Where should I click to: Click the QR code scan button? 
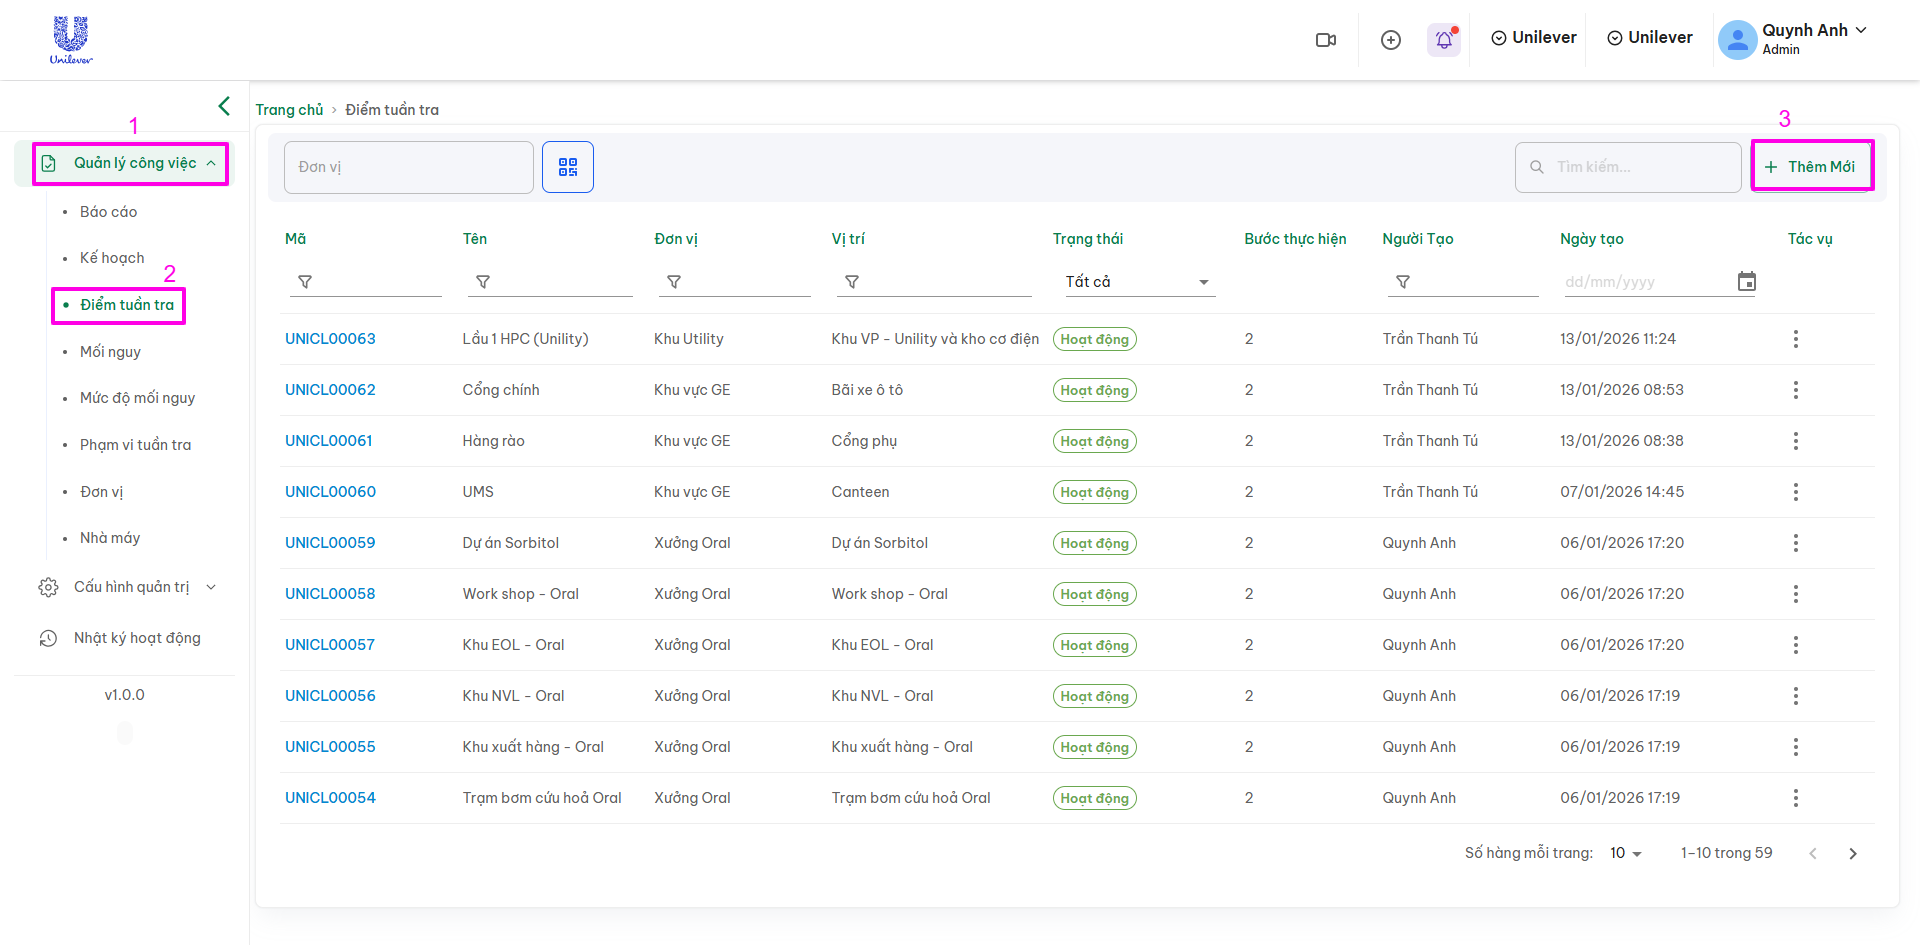pos(568,167)
